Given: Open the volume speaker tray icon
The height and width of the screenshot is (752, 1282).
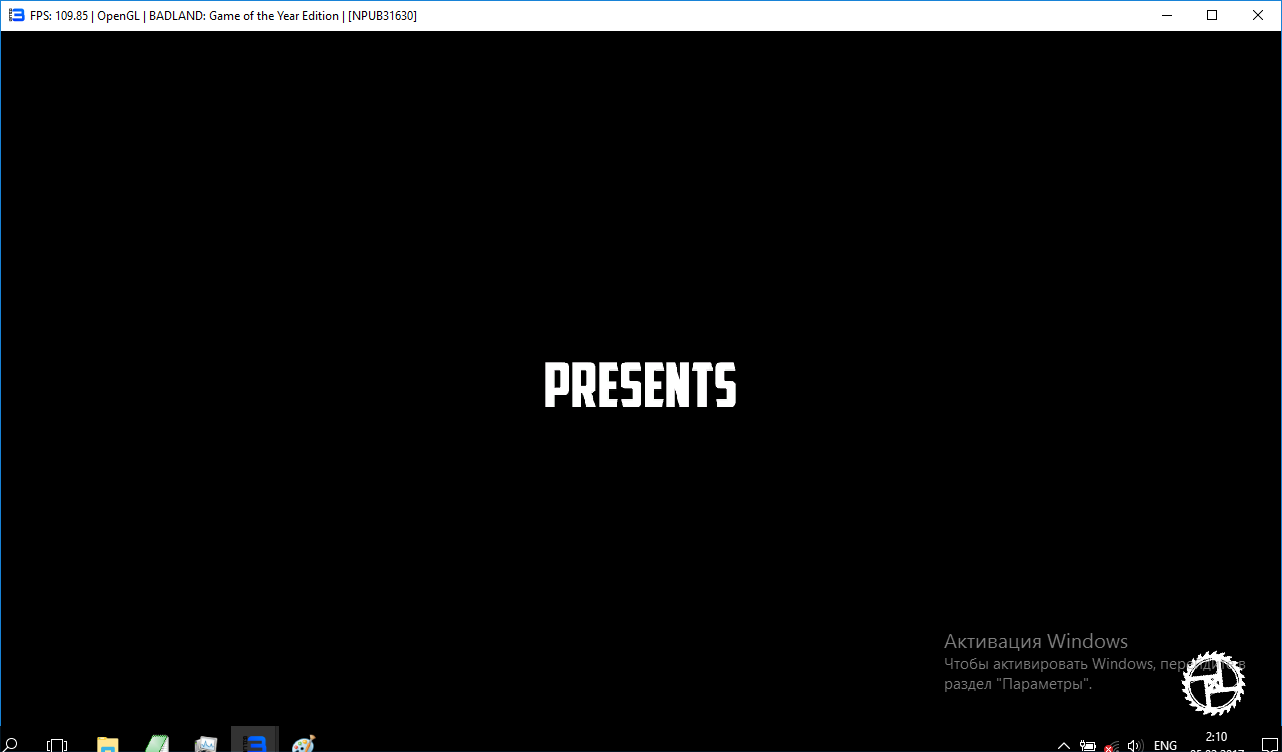Looking at the screenshot, I should click(x=1135, y=745).
